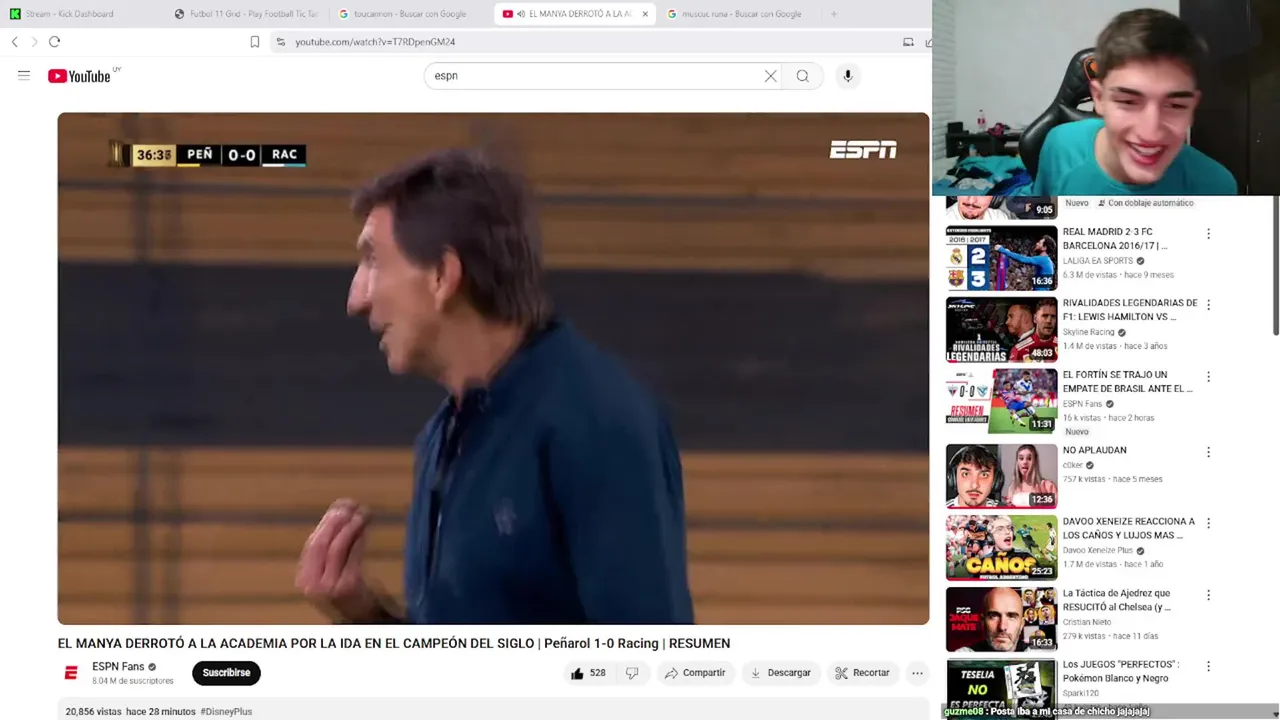Open the ESPN Fans channel avatar
Viewport: 1280px width, 720px height.
71,673
